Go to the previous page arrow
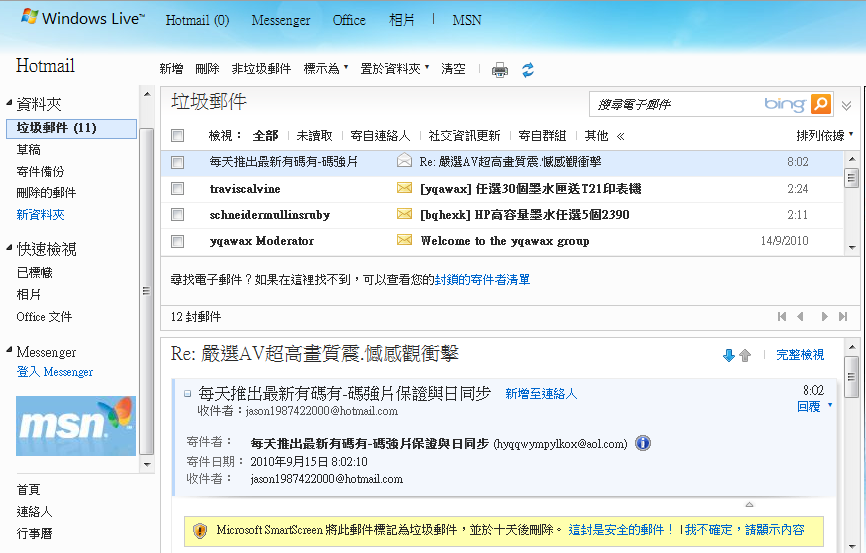Viewport: 866px width, 553px height. pos(800,317)
